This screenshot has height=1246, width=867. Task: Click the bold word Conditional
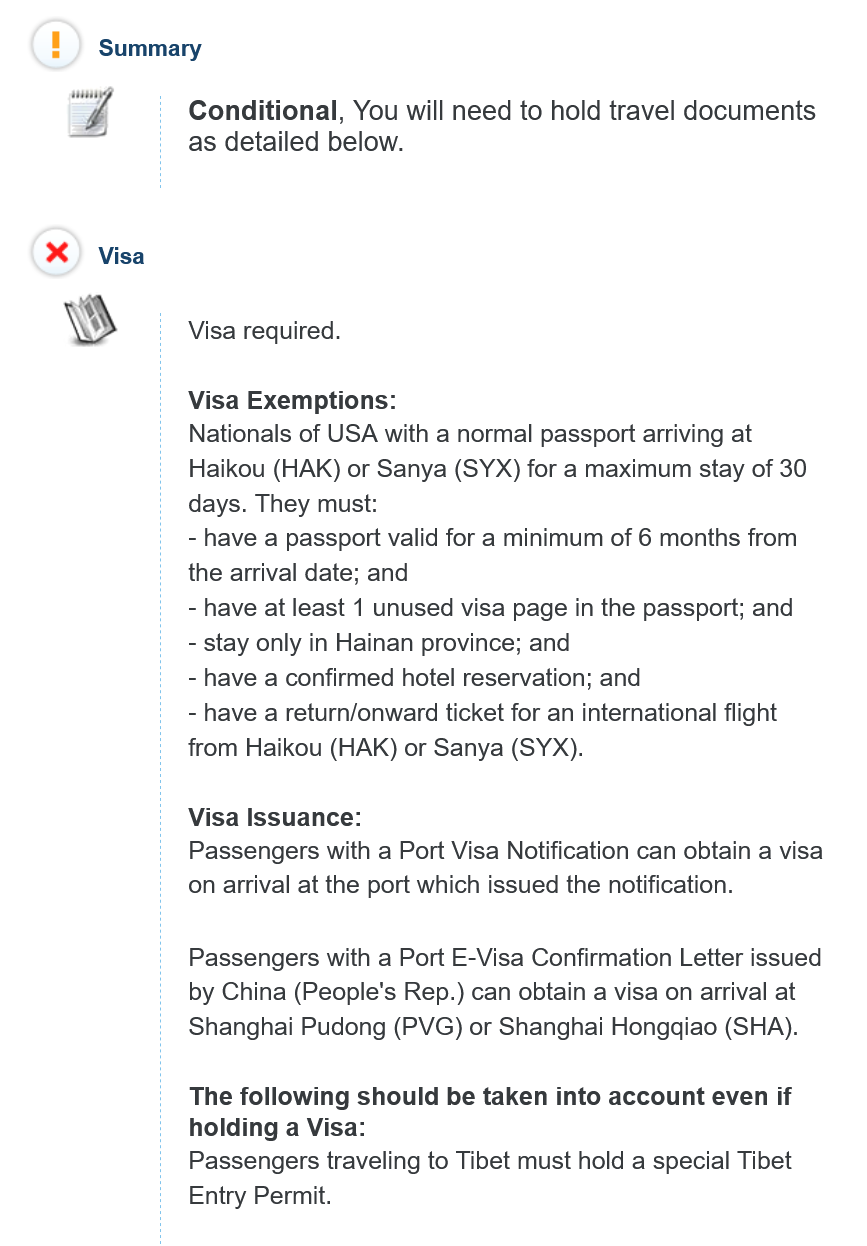pyautogui.click(x=263, y=111)
